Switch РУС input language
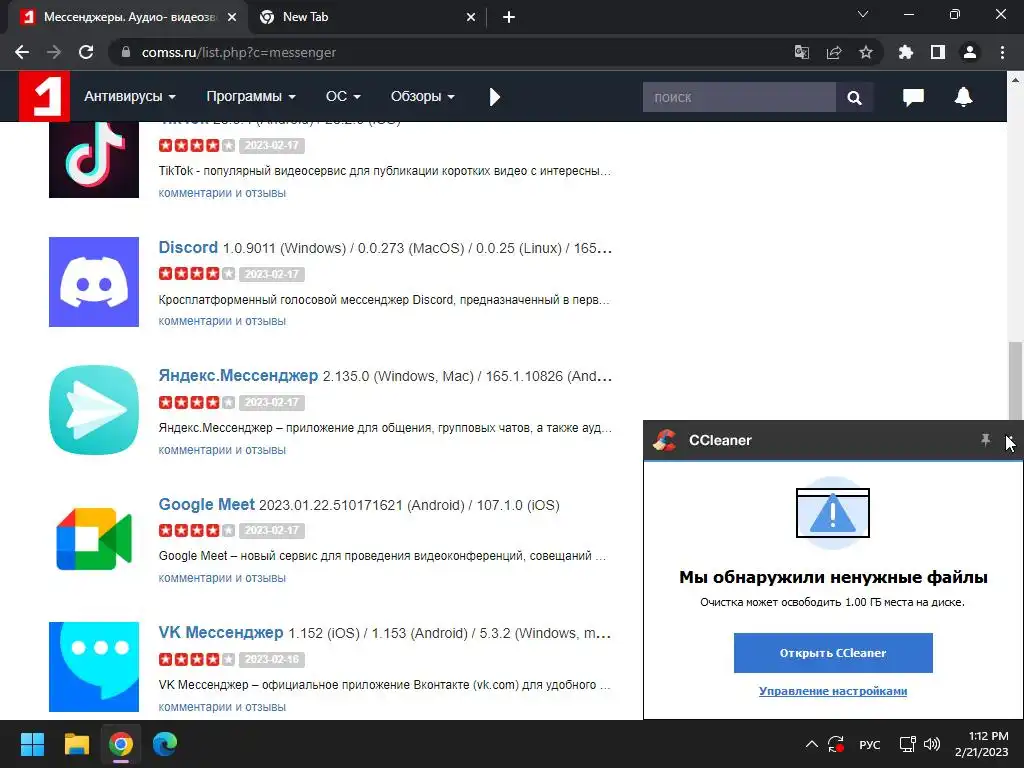 pyautogui.click(x=869, y=744)
